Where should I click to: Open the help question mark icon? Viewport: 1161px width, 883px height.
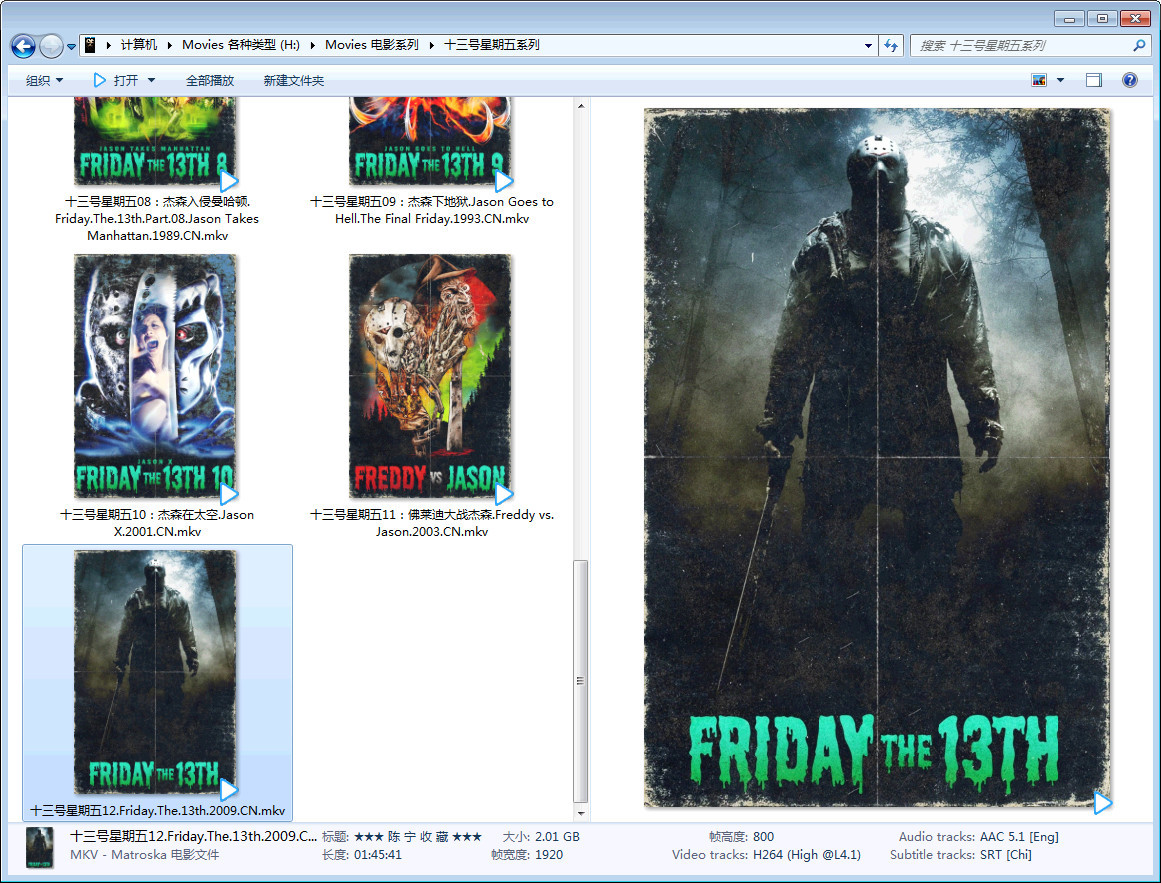(x=1130, y=81)
